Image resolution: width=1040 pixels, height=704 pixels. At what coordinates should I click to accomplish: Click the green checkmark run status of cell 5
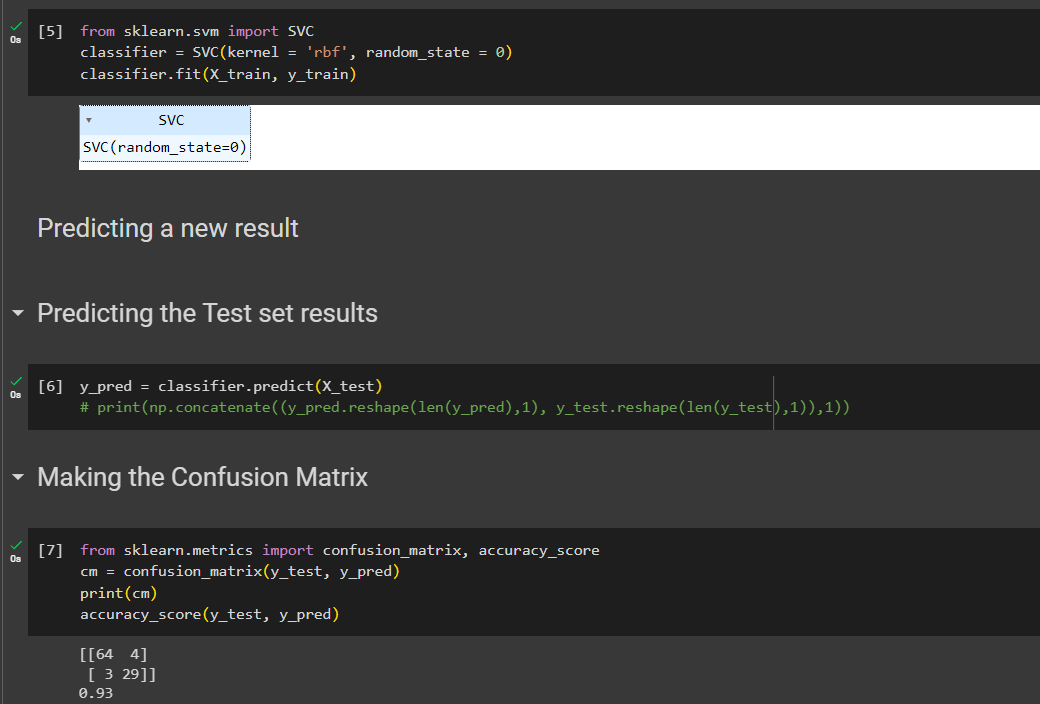point(16,26)
